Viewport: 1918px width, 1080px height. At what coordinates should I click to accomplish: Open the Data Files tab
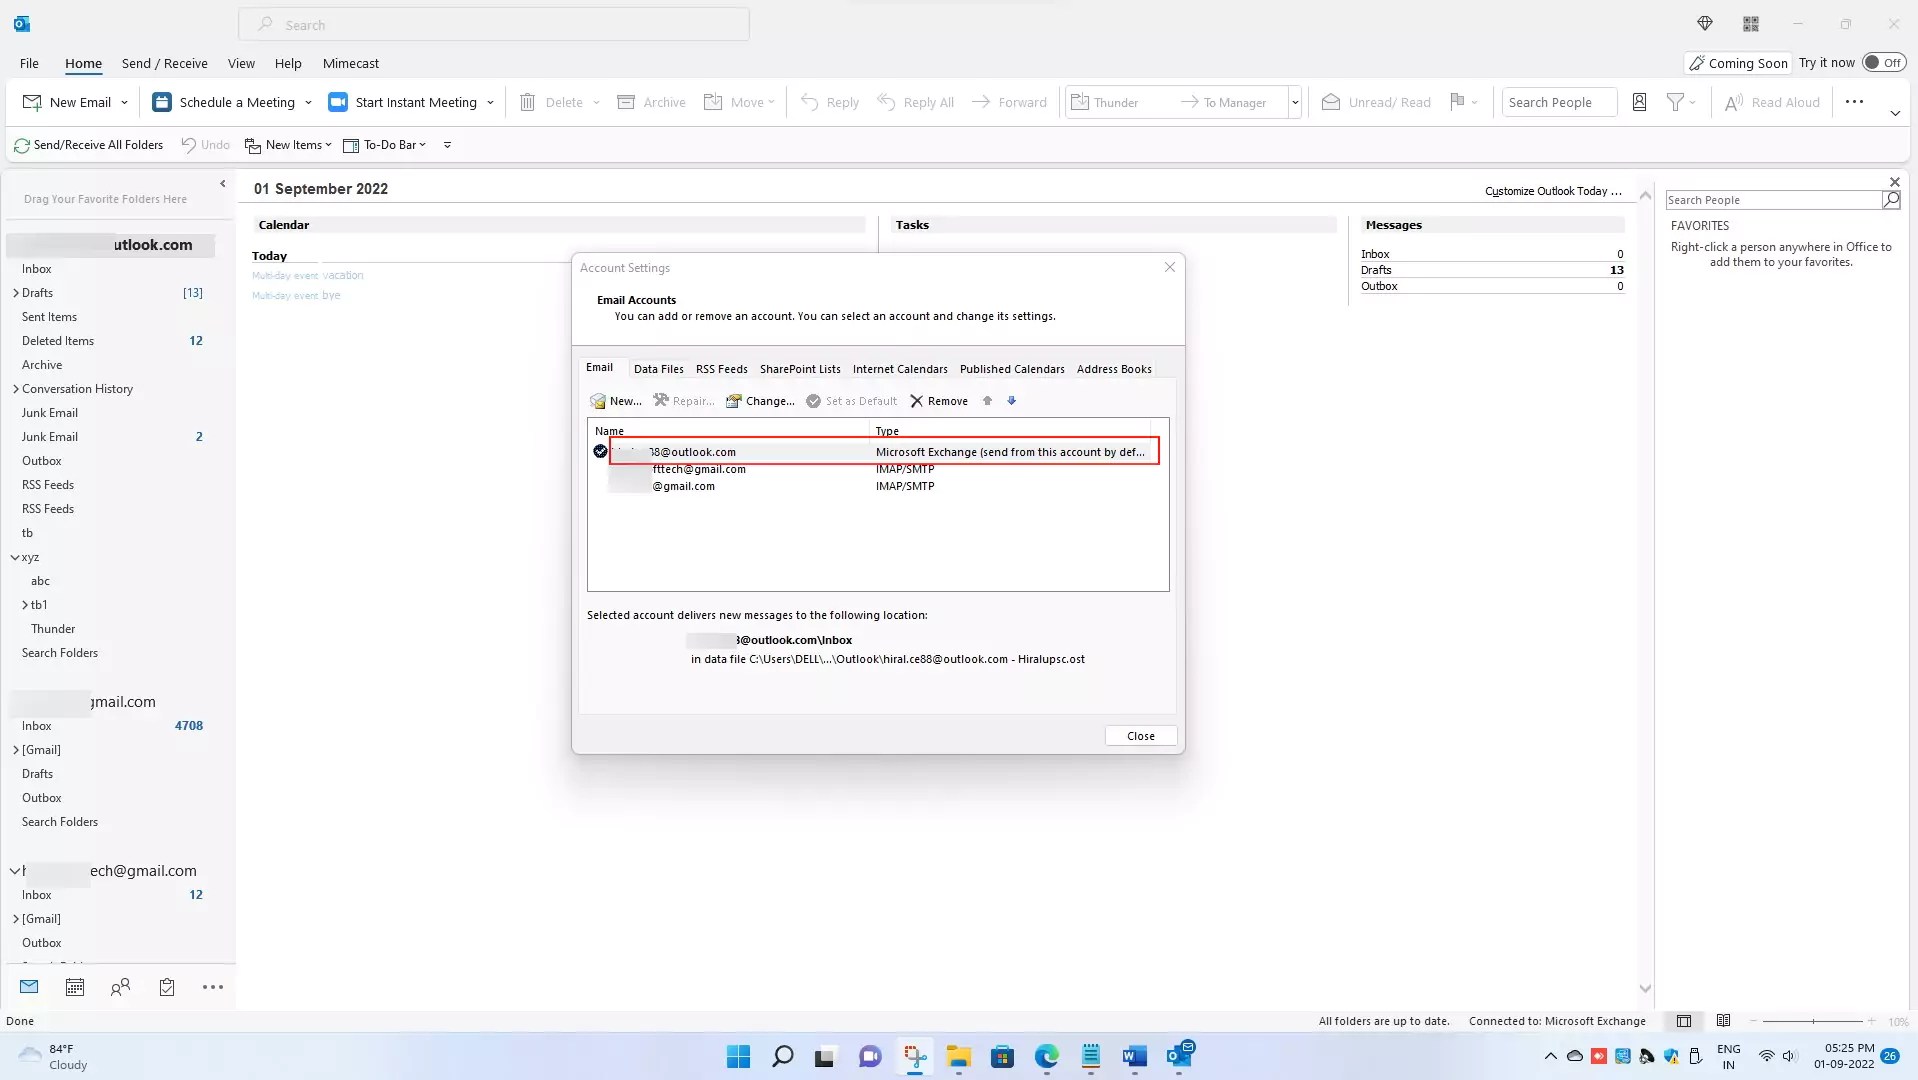[658, 368]
